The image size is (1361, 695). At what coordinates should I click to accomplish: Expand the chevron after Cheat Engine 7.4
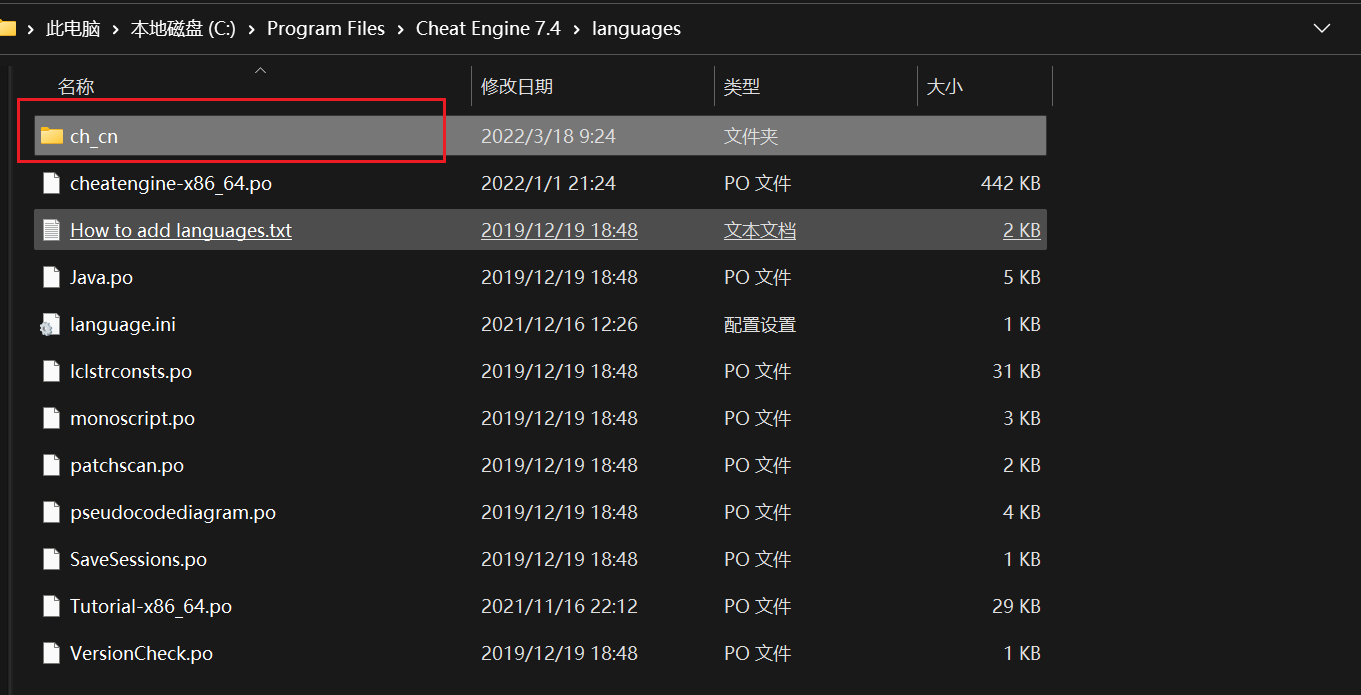click(575, 28)
